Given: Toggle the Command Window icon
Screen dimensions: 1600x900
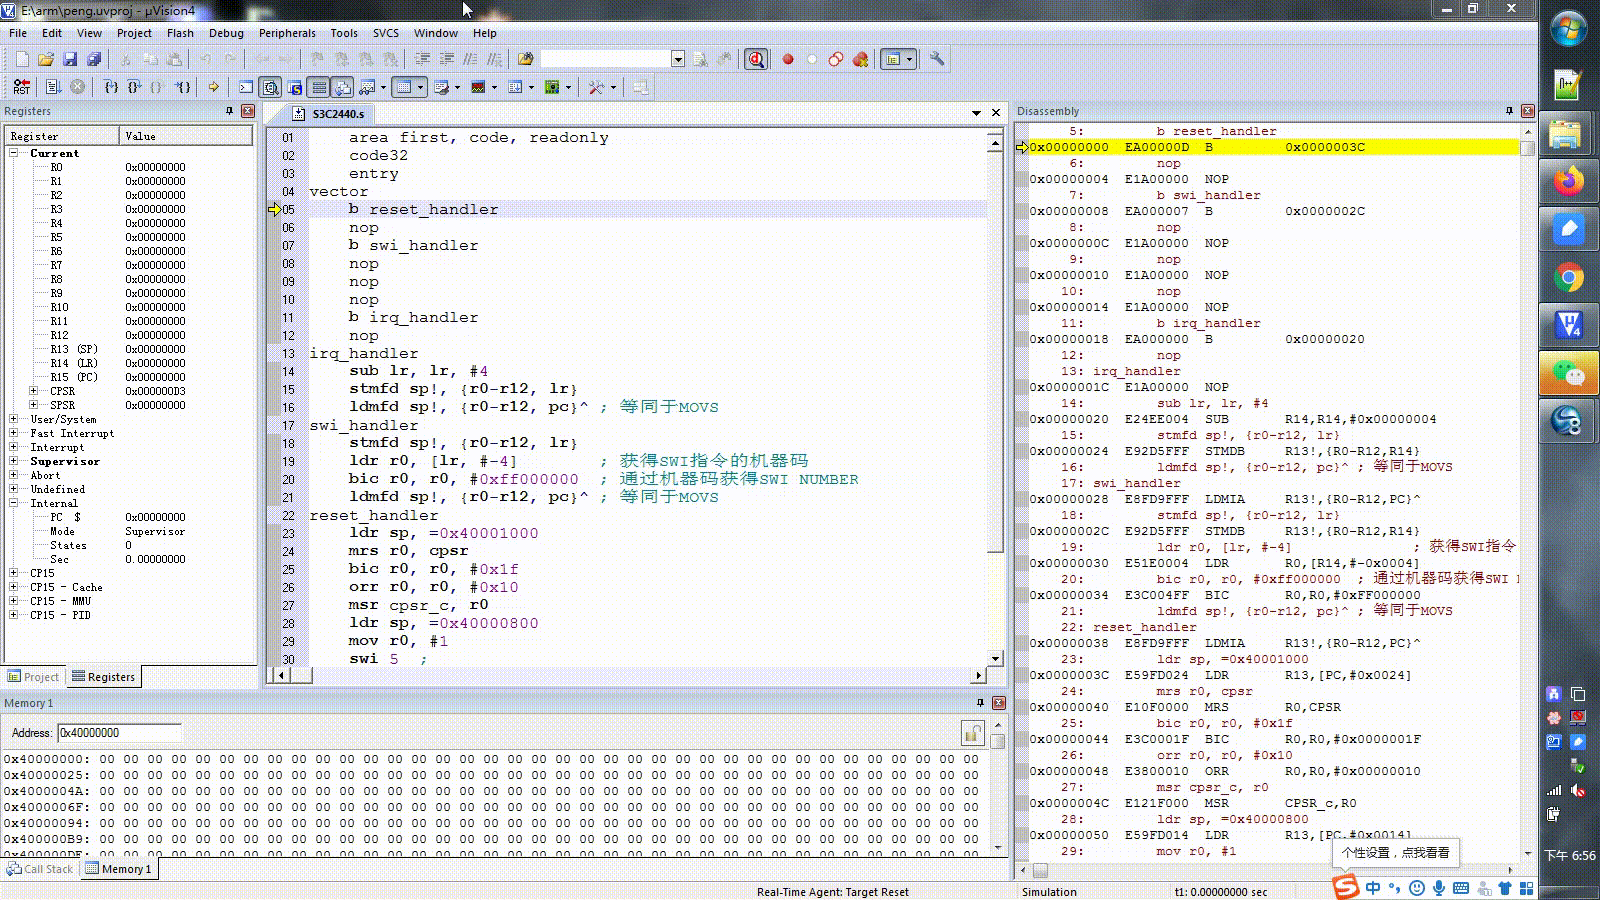Looking at the screenshot, I should (246, 87).
